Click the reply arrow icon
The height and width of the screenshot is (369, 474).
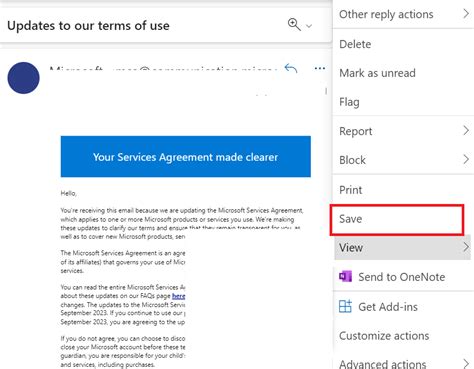[x=291, y=68]
